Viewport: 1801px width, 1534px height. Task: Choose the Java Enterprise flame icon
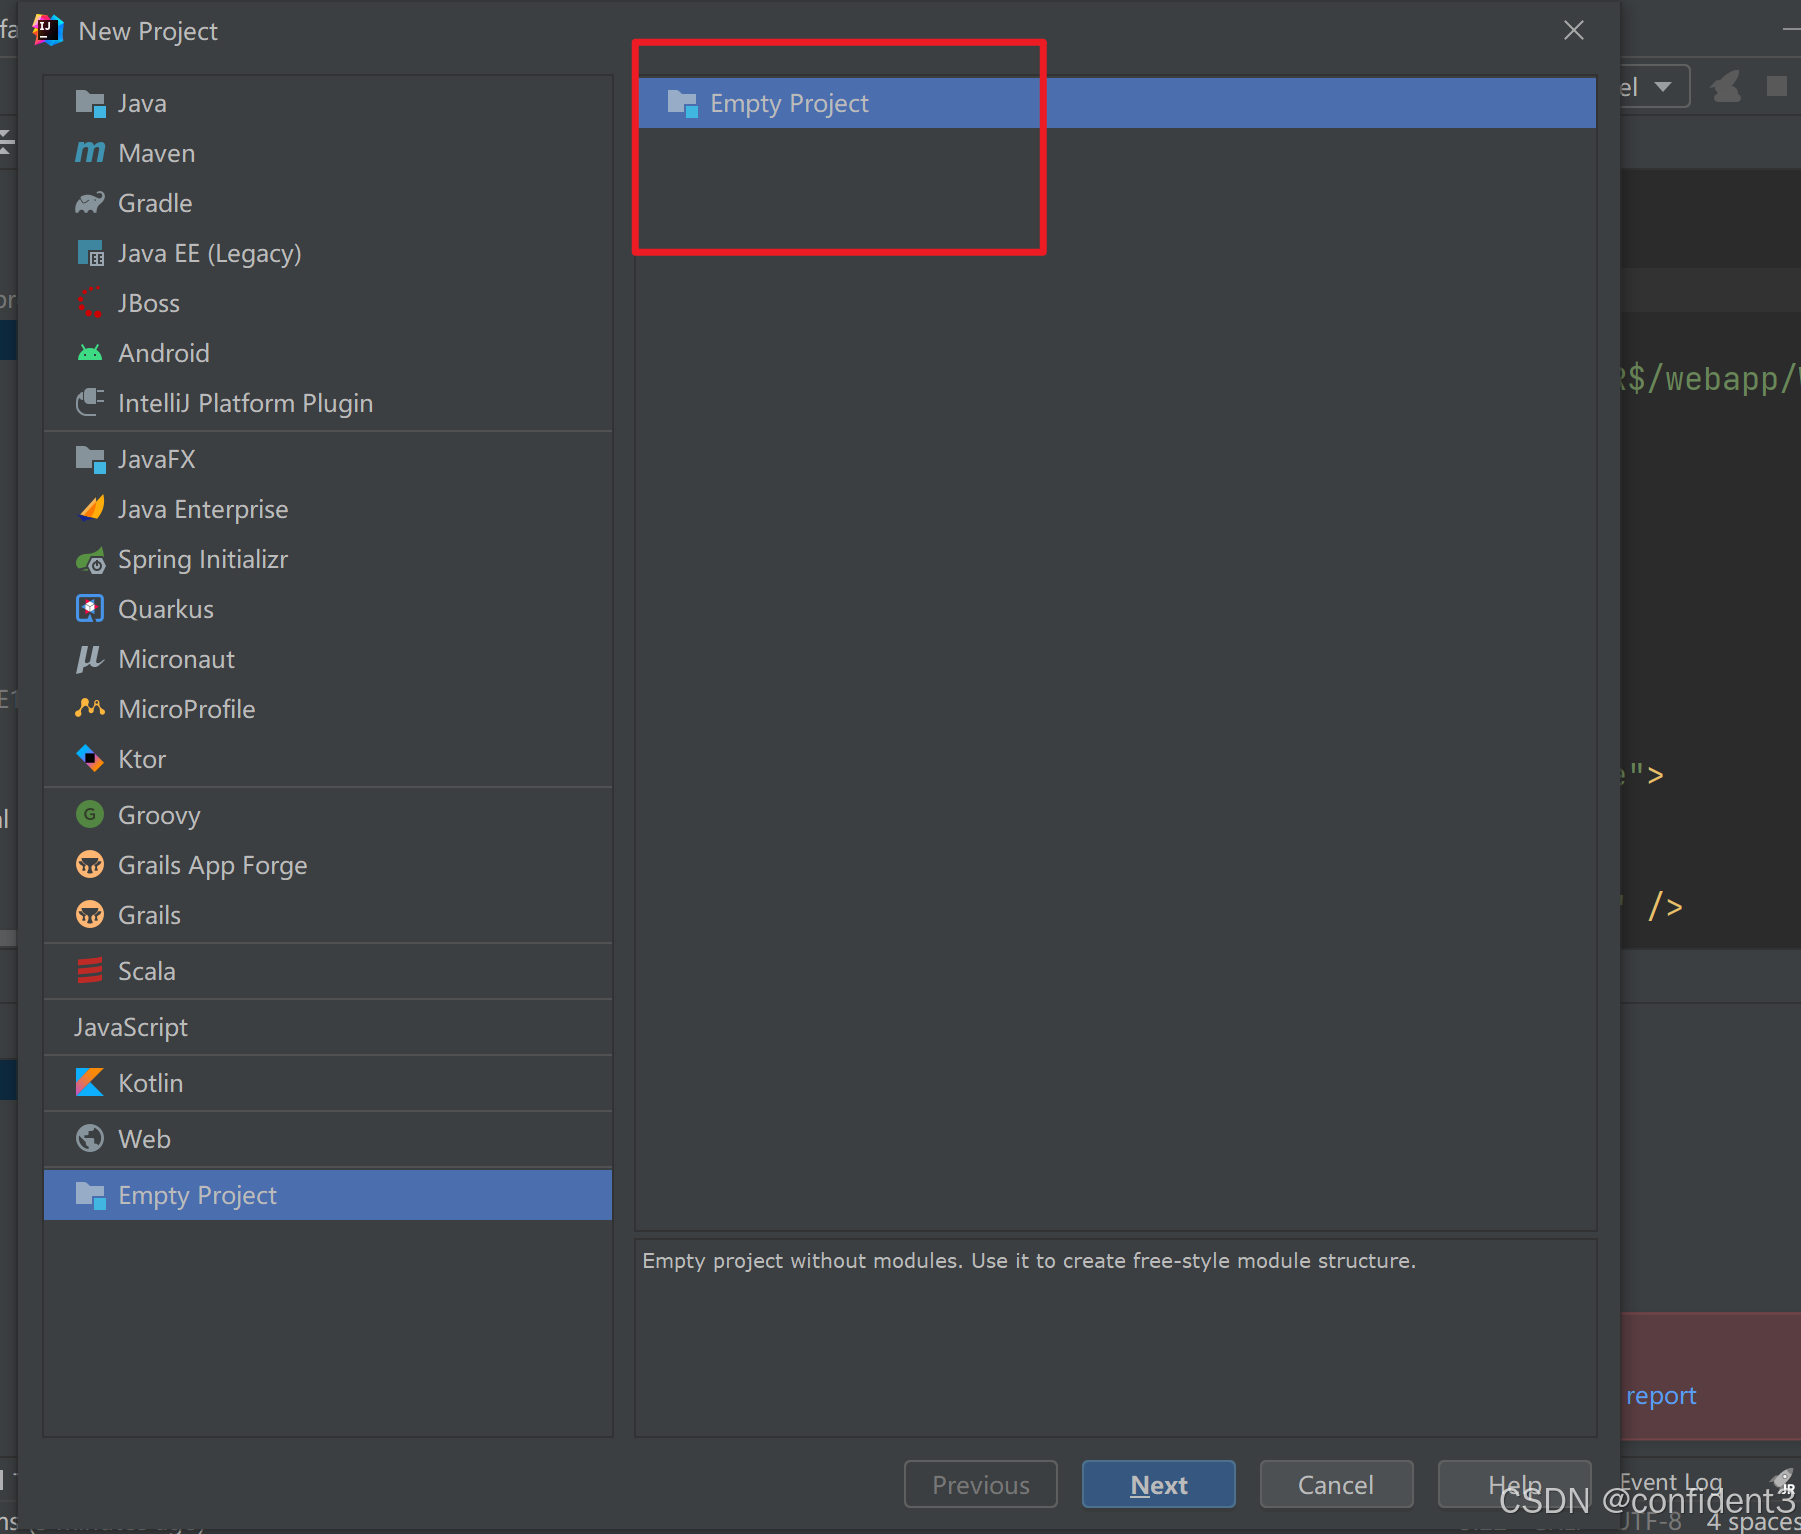tap(90, 509)
